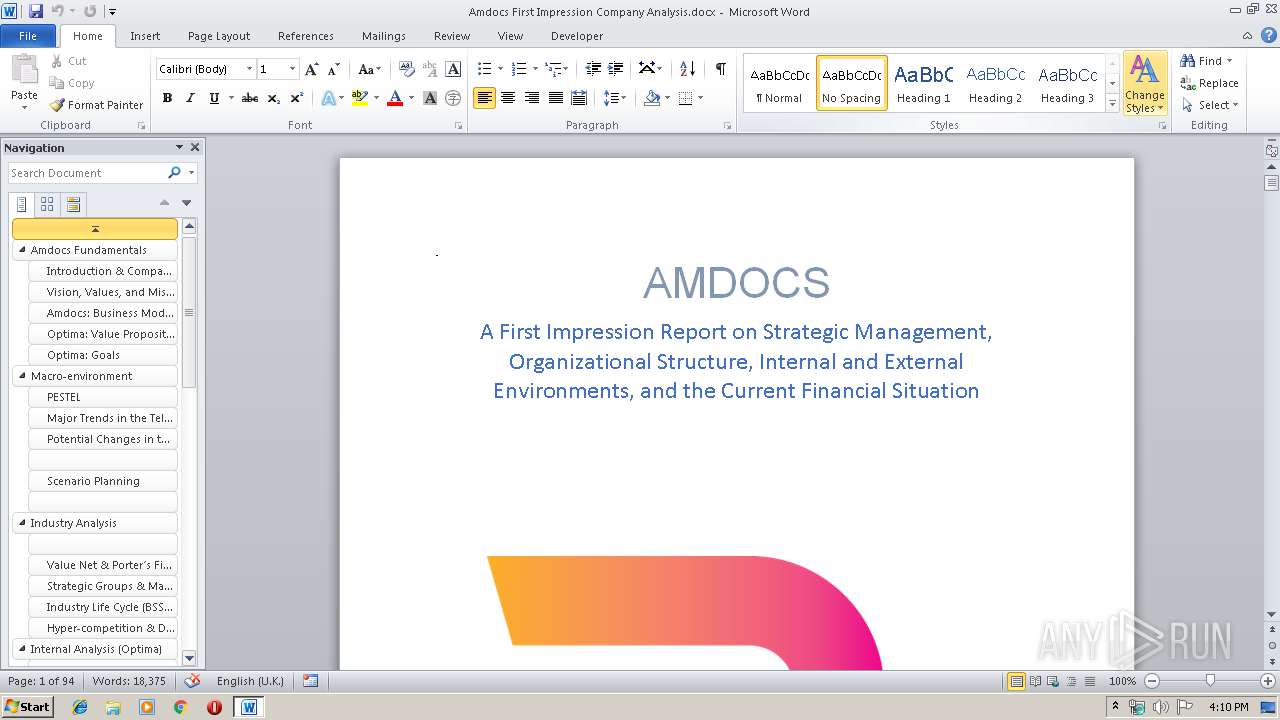The image size is (1280, 720).
Task: Sort the selected text
Action: click(687, 69)
